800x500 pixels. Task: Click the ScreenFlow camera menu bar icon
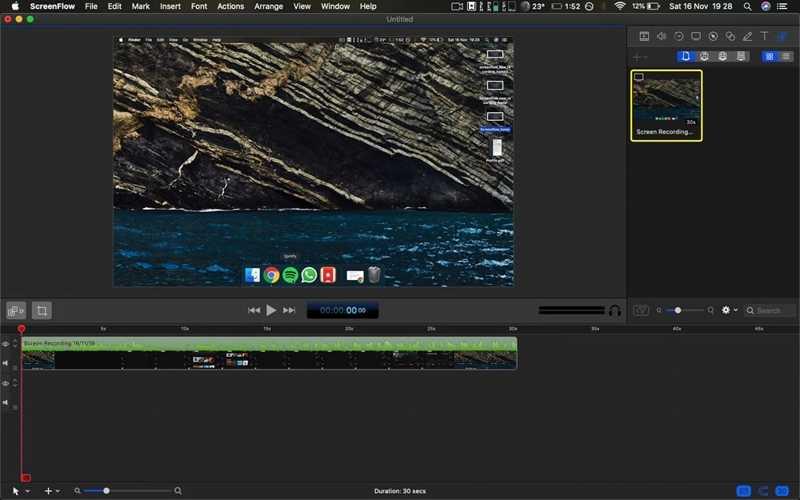tap(457, 6)
